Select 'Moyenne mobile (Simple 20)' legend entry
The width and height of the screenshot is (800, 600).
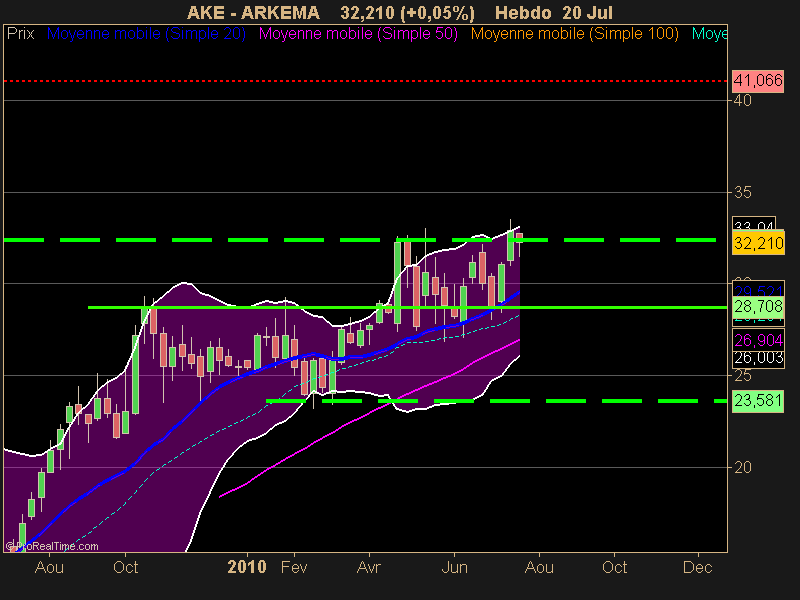point(146,34)
